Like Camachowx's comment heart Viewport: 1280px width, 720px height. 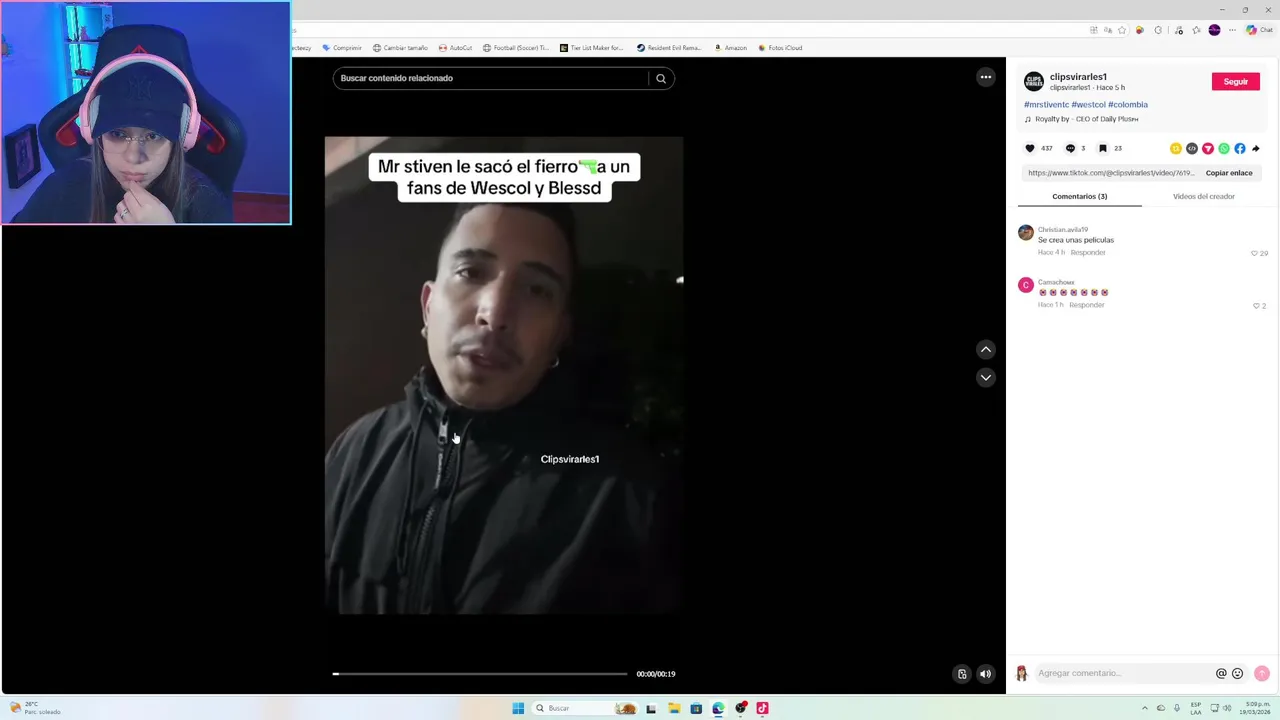[1256, 305]
